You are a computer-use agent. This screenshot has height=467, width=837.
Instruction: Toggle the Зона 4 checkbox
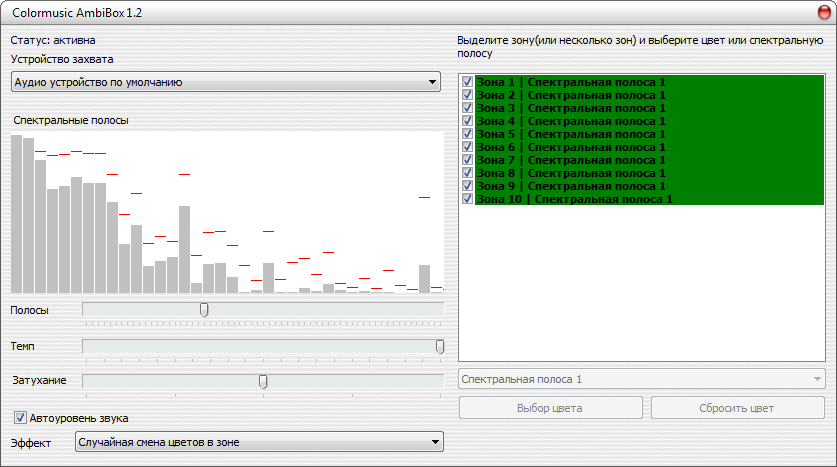point(468,121)
